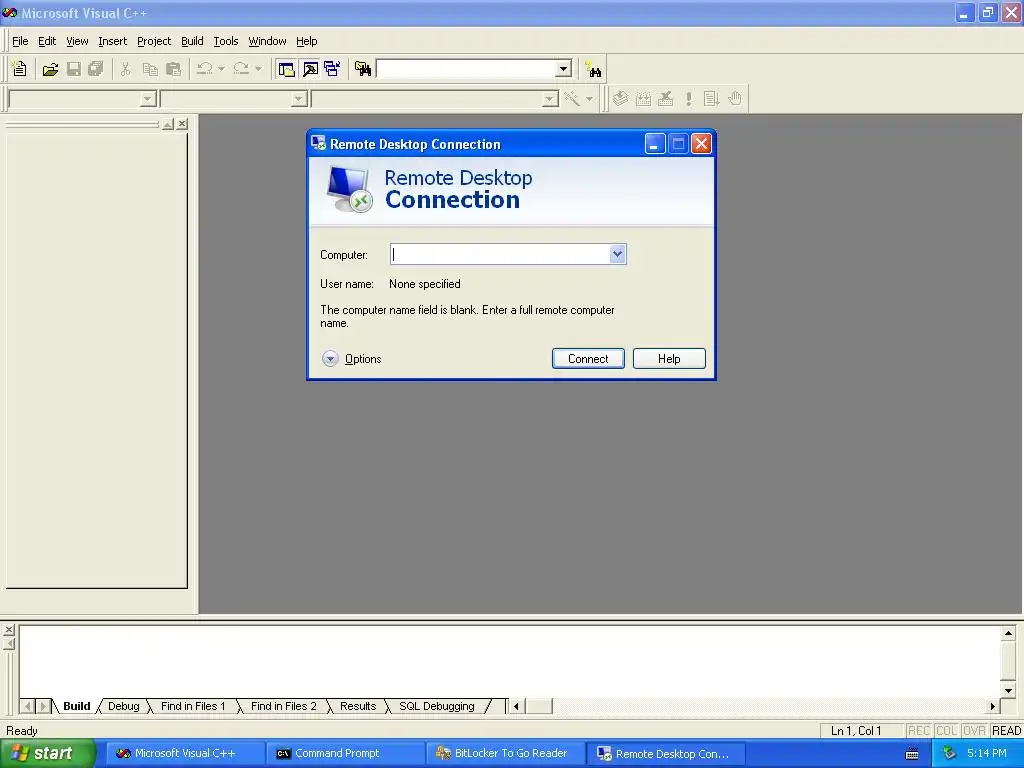Click the Insert Breakpoint hand icon
Viewport: 1024px width, 768px height.
pos(735,99)
